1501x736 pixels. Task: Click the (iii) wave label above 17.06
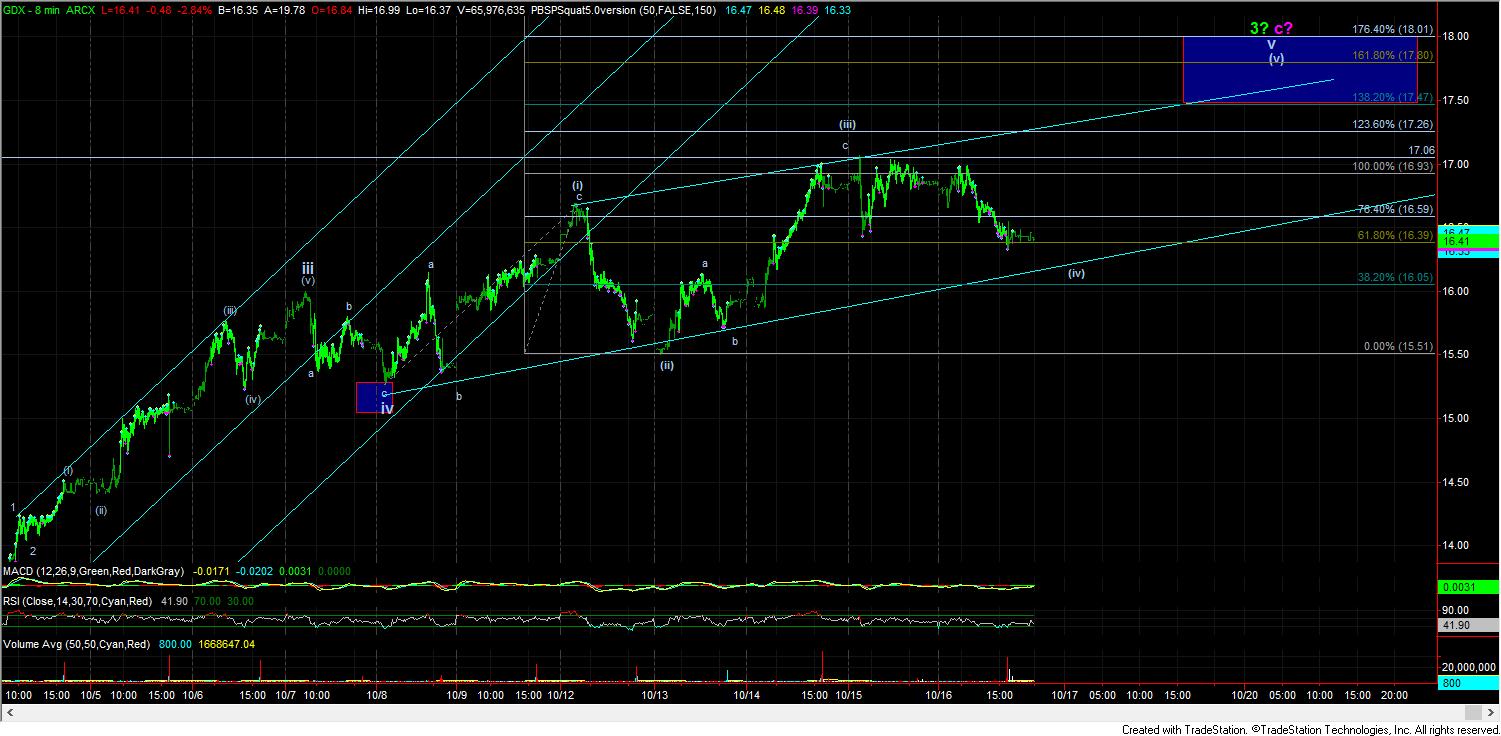[x=846, y=125]
